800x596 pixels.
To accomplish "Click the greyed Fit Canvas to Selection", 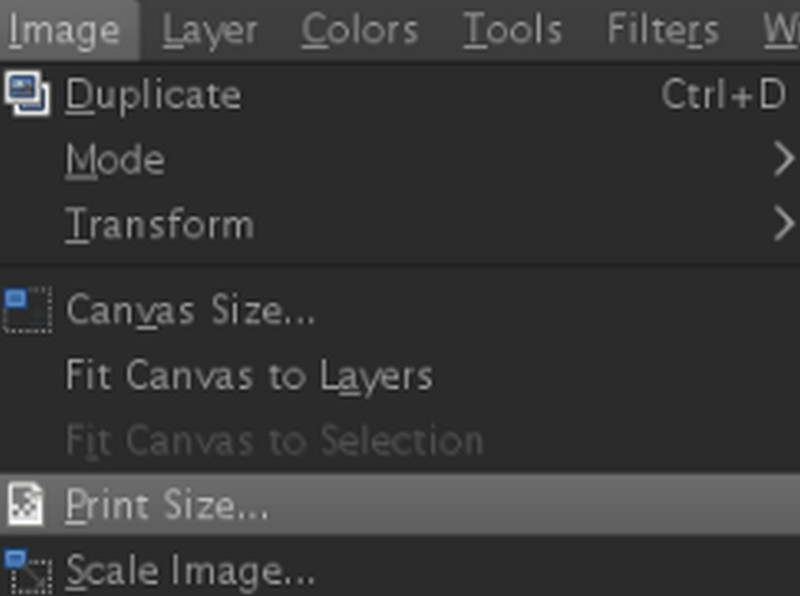I will tap(274, 440).
